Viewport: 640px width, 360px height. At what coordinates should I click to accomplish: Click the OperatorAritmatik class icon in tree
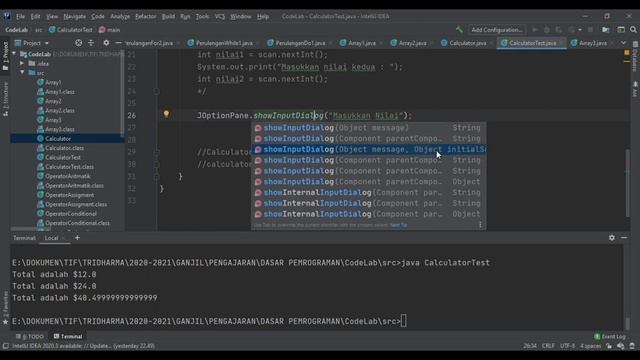click(40, 176)
